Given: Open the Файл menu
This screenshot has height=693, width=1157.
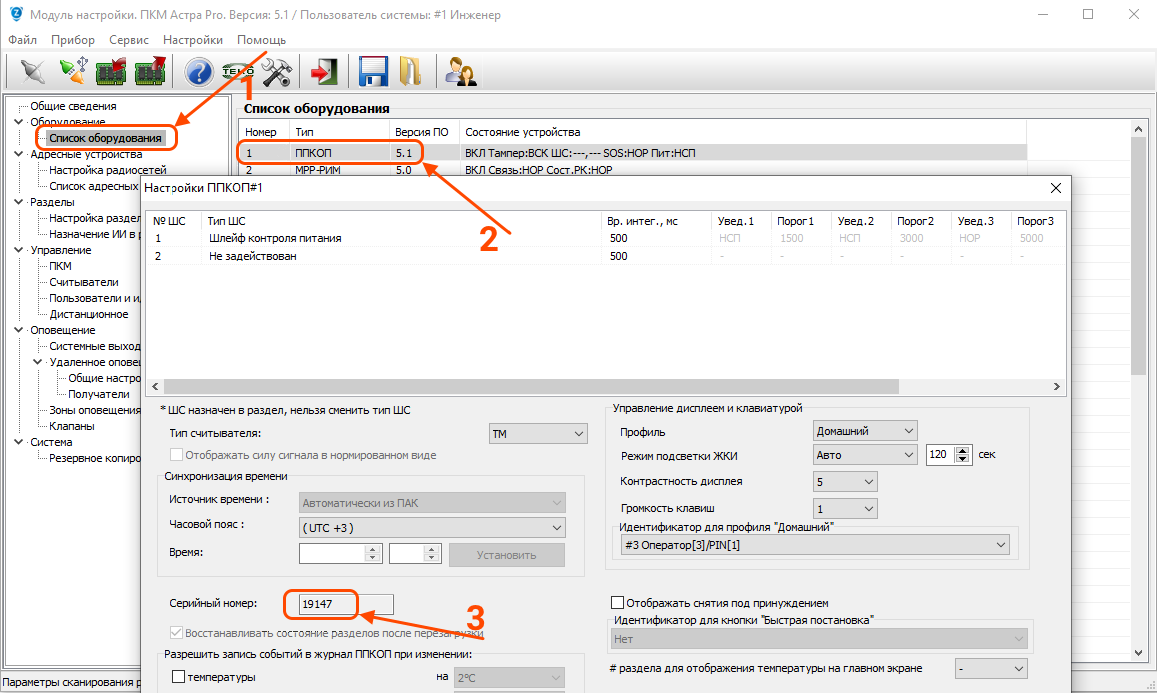Looking at the screenshot, I should [22, 40].
